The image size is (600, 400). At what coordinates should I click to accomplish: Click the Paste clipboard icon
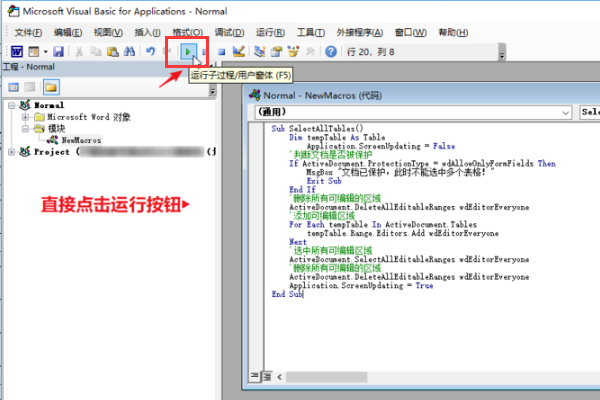[x=112, y=52]
